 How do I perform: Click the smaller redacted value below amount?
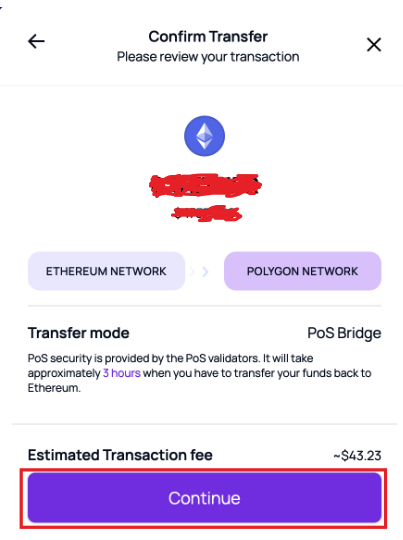coord(206,213)
